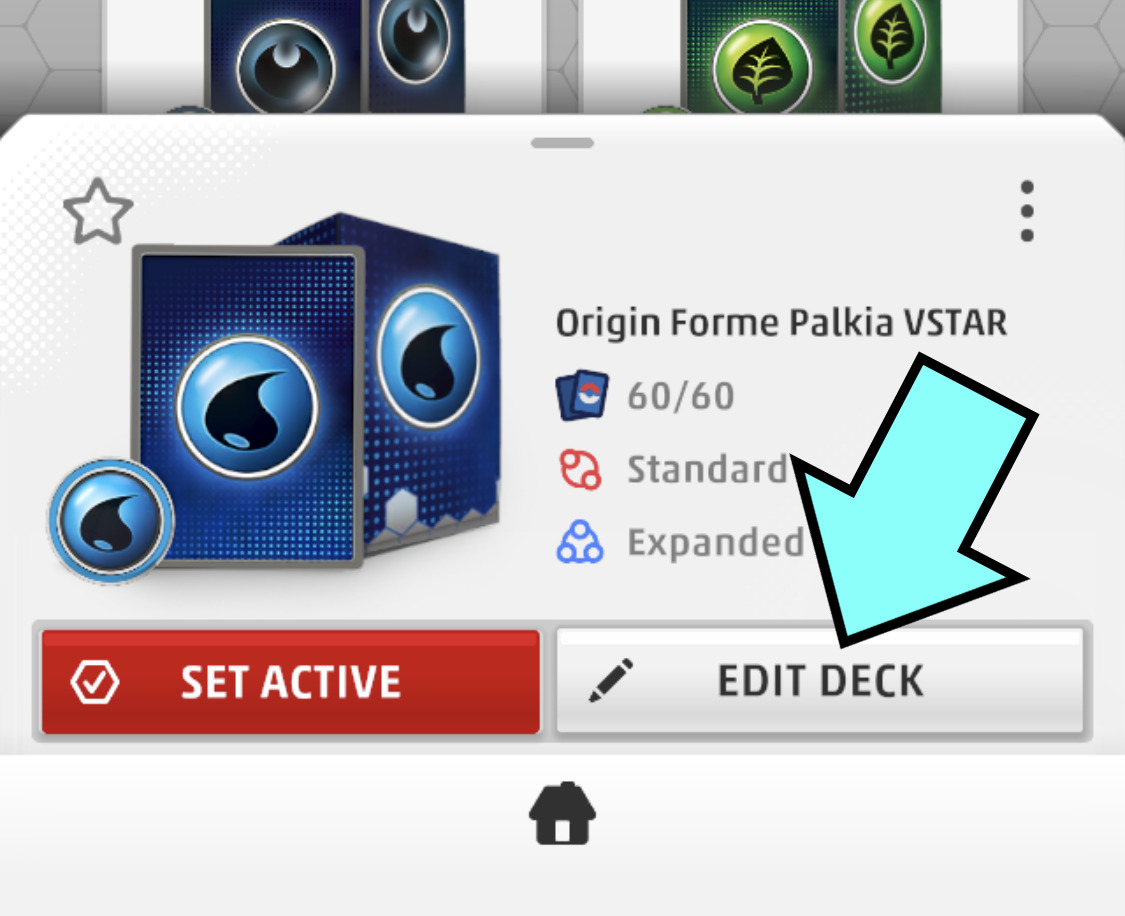Click the 60/60 card count text

[x=681, y=396]
